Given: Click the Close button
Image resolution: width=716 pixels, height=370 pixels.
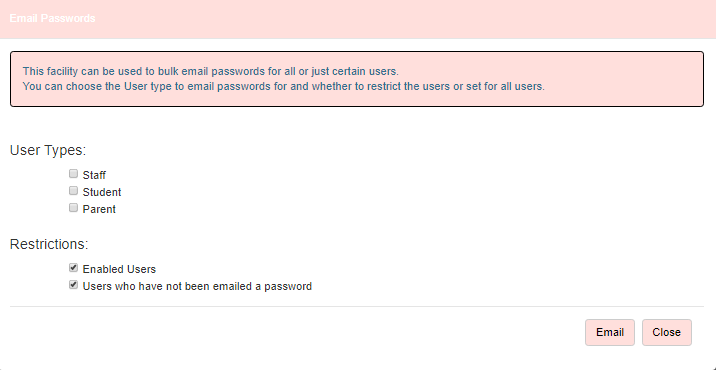Looking at the screenshot, I should 667,332.
